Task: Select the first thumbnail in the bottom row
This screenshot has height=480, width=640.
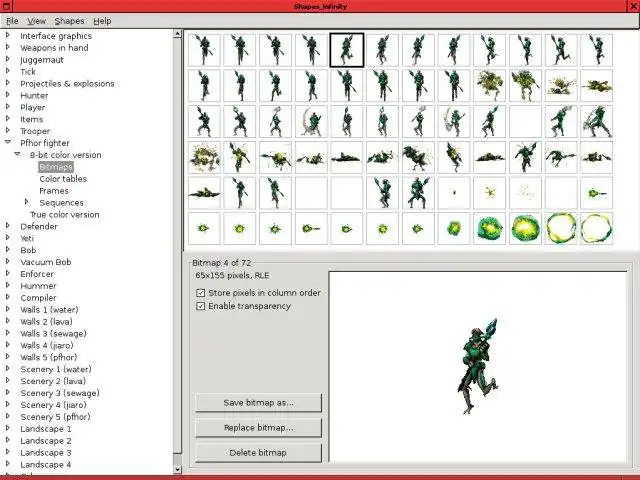Action: (x=204, y=229)
